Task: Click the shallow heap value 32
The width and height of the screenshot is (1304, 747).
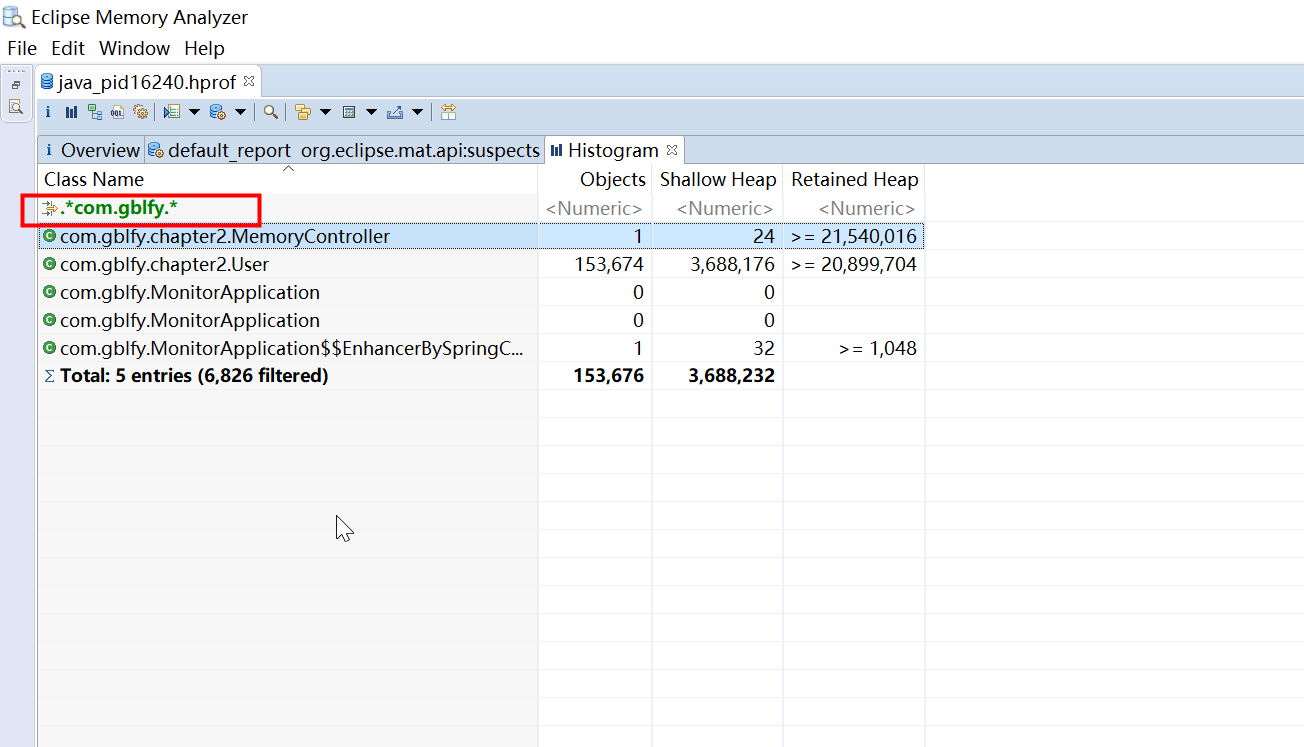Action: [765, 349]
